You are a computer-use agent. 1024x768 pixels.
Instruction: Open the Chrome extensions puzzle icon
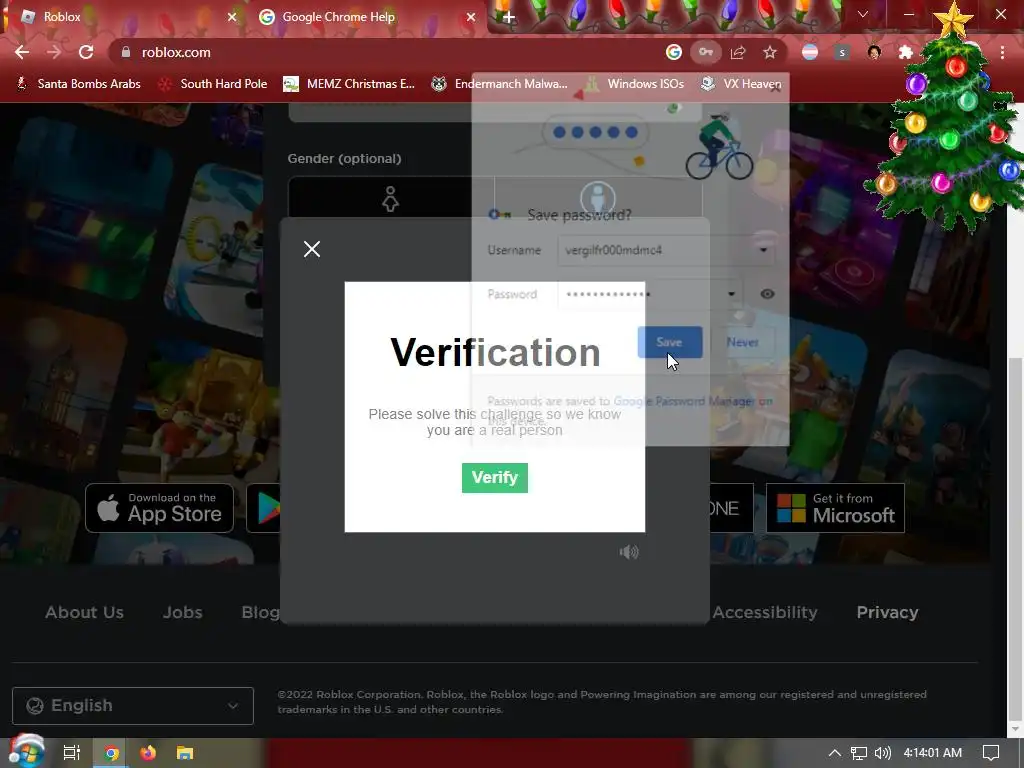[906, 52]
